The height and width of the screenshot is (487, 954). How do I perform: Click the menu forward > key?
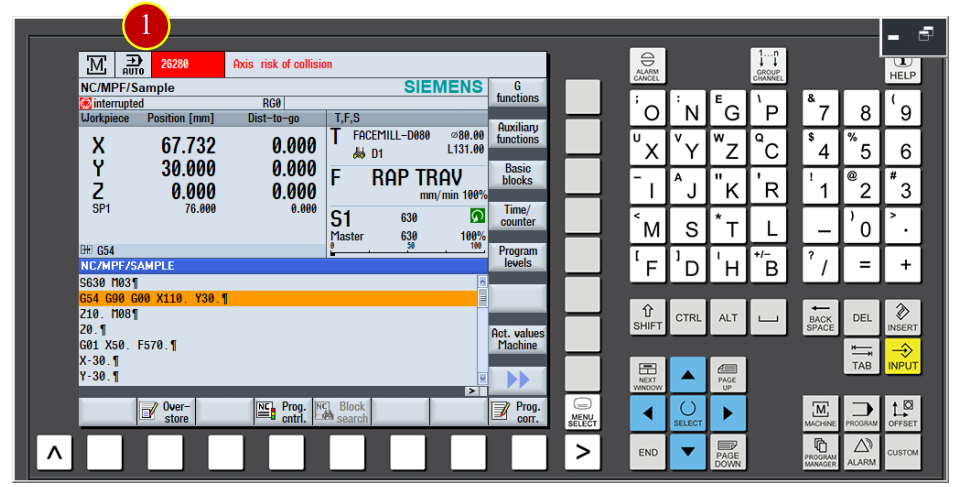[582, 452]
